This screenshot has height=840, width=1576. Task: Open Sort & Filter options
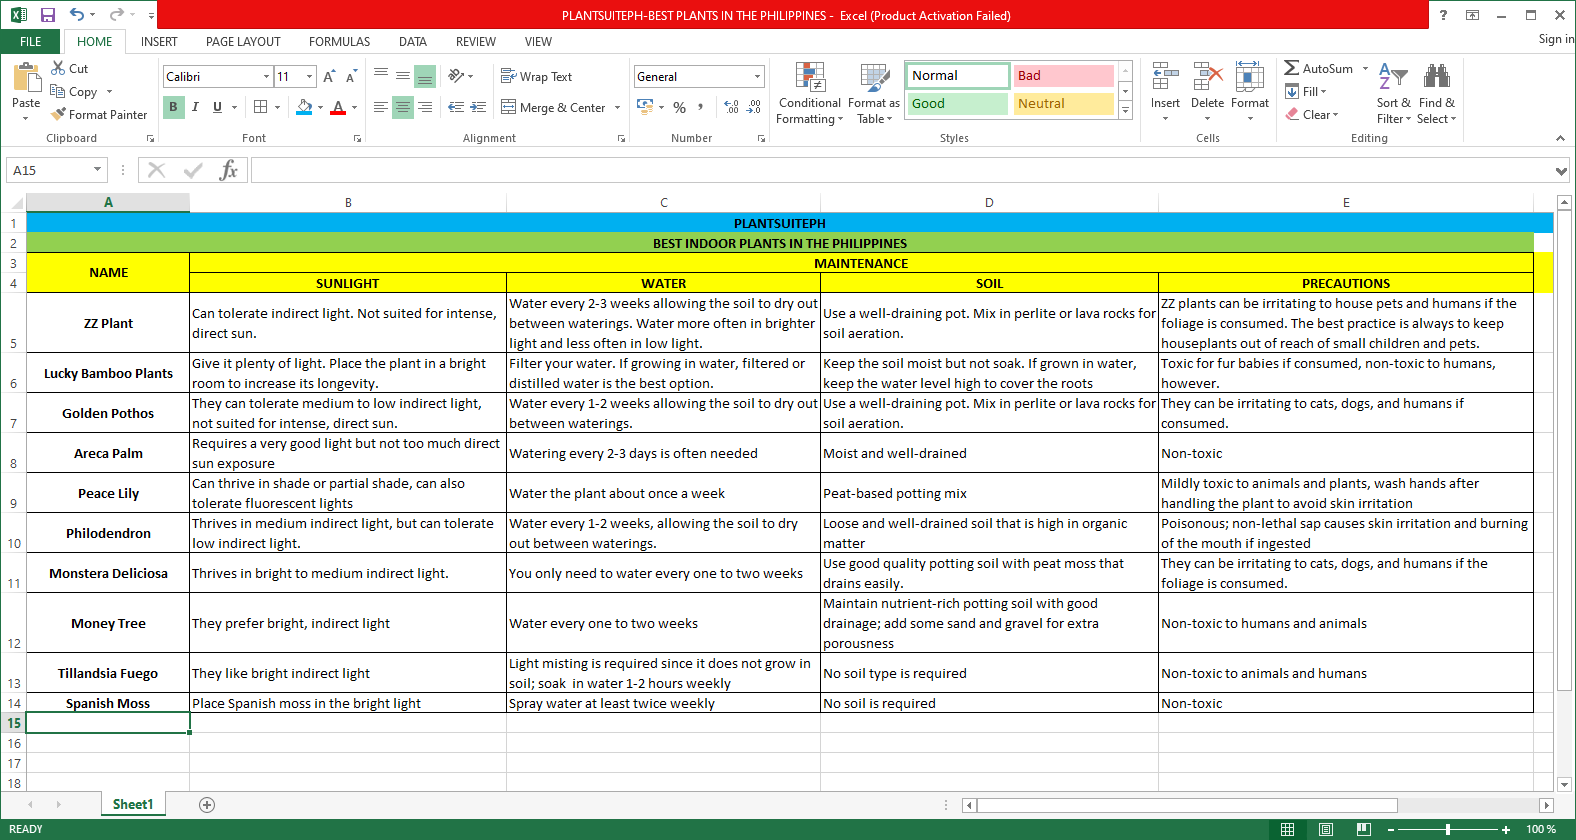tap(1394, 93)
